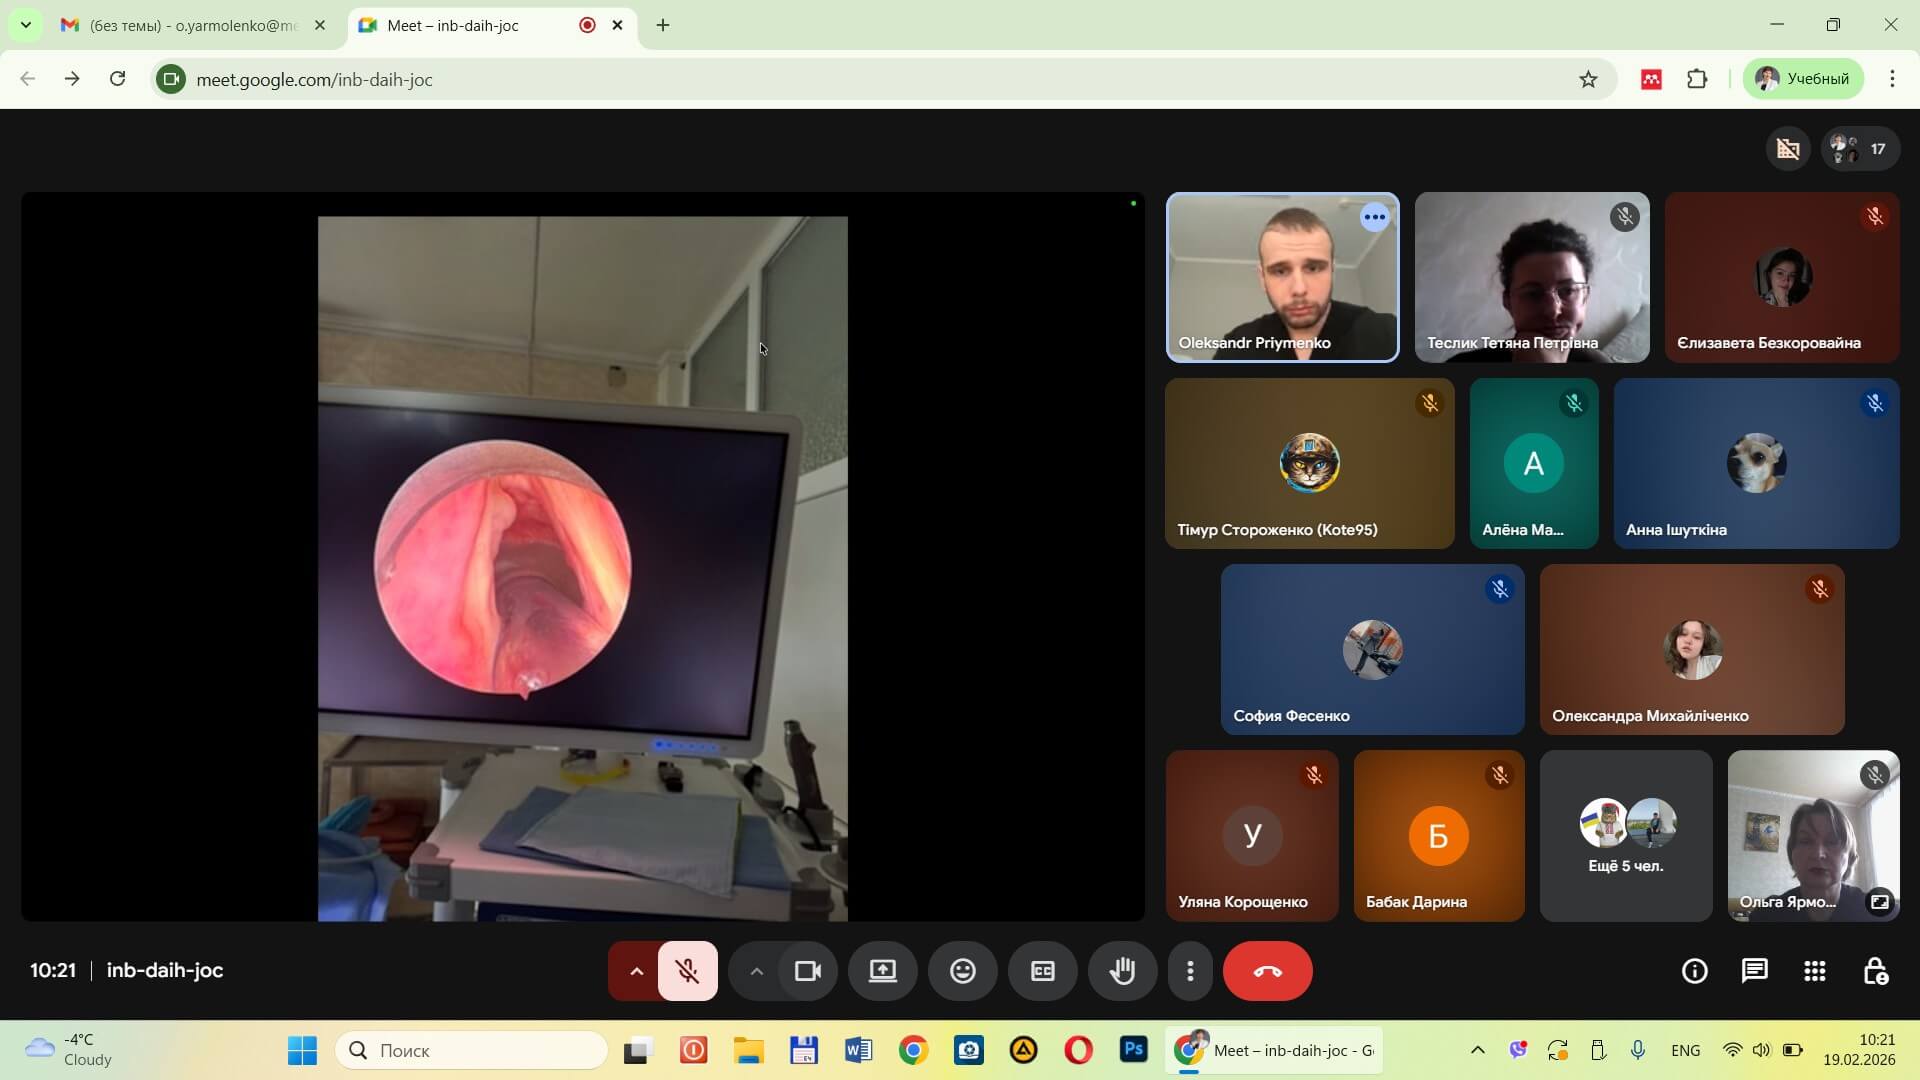The image size is (1920, 1080).
Task: Toggle closed captions button
Action: (x=1042, y=971)
